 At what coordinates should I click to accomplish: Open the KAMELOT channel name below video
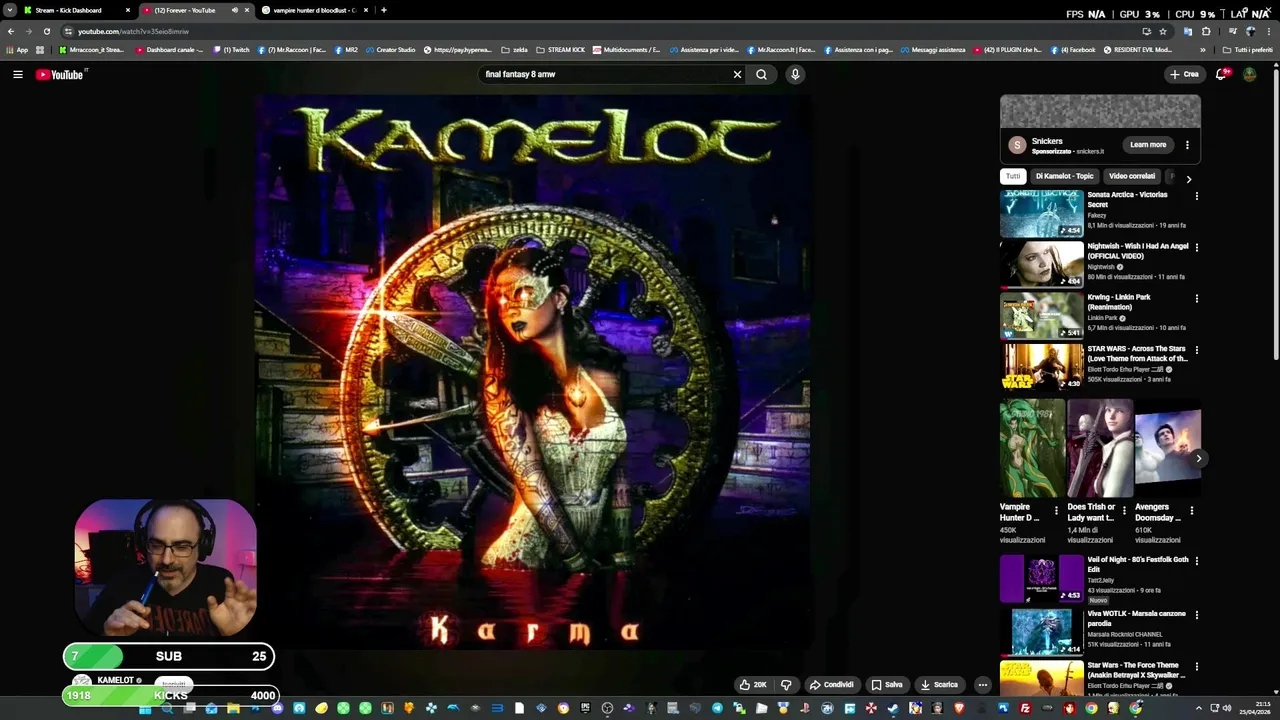tap(115, 680)
